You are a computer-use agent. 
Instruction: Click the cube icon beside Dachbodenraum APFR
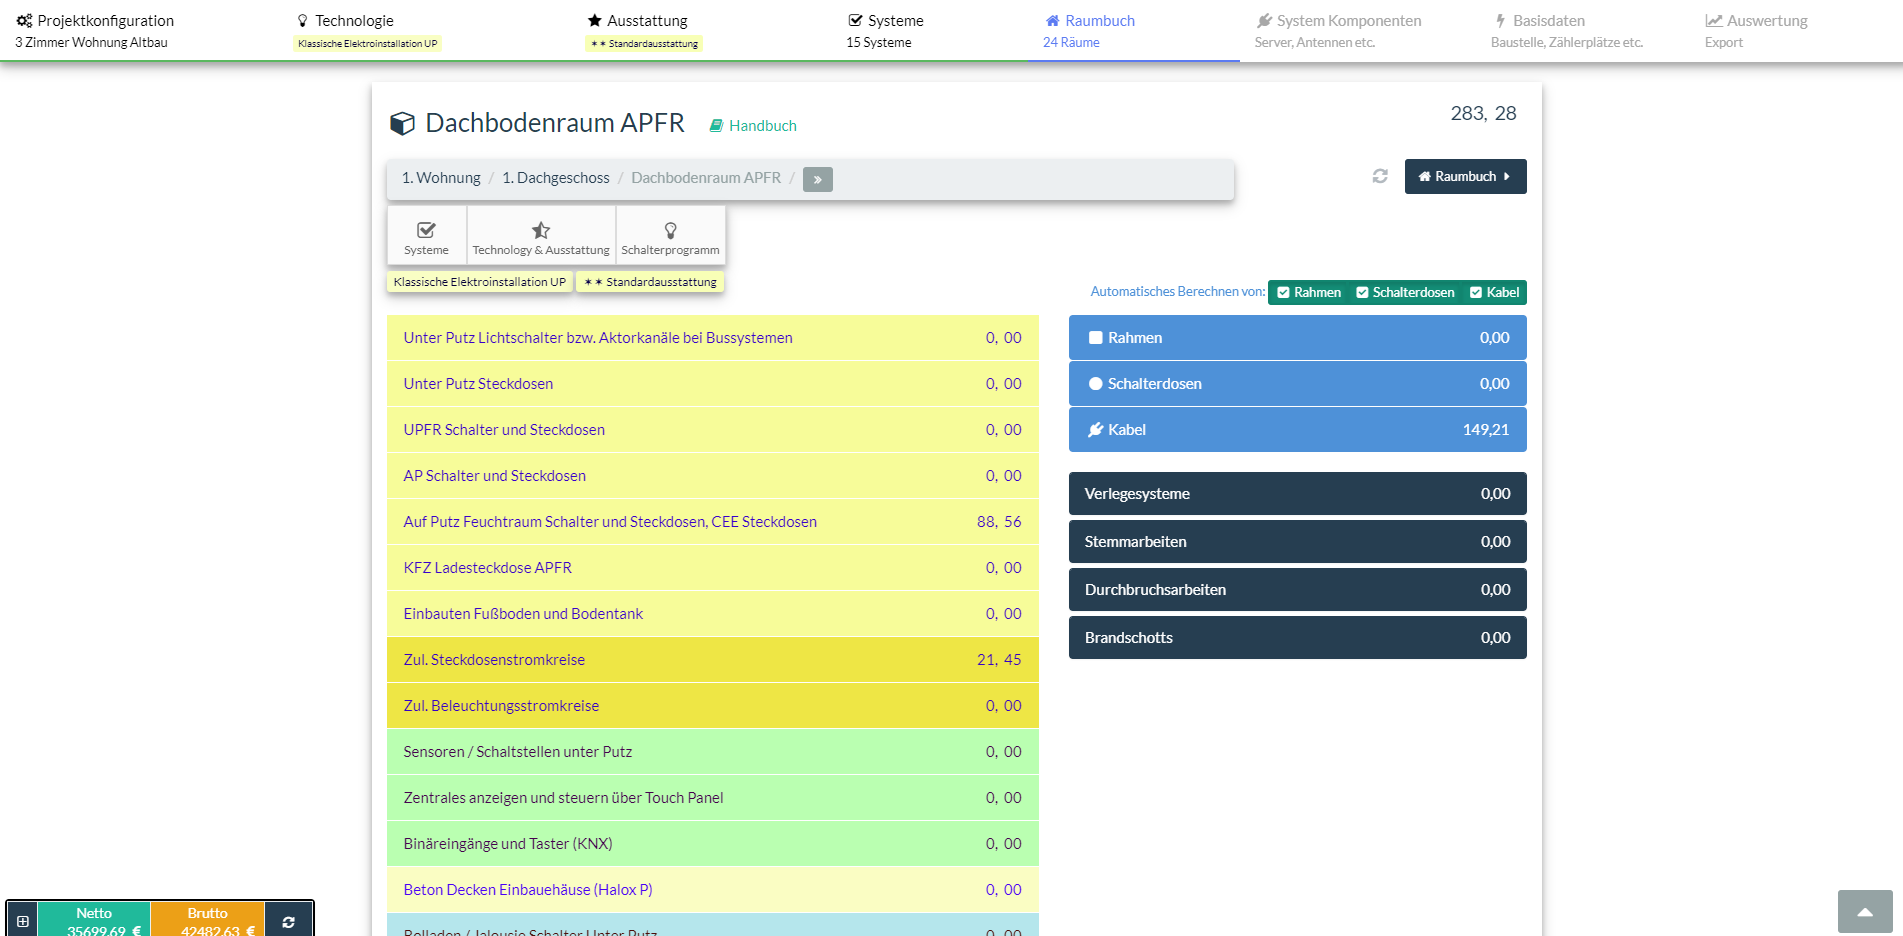click(x=402, y=124)
